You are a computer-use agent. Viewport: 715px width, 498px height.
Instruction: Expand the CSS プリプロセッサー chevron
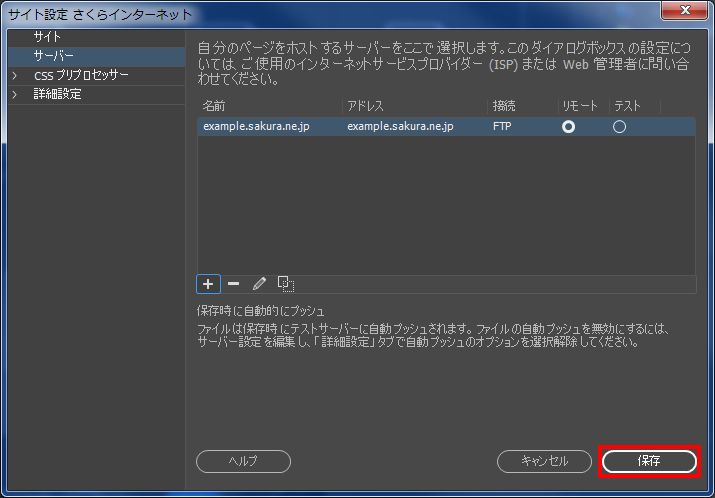pyautogui.click(x=14, y=76)
